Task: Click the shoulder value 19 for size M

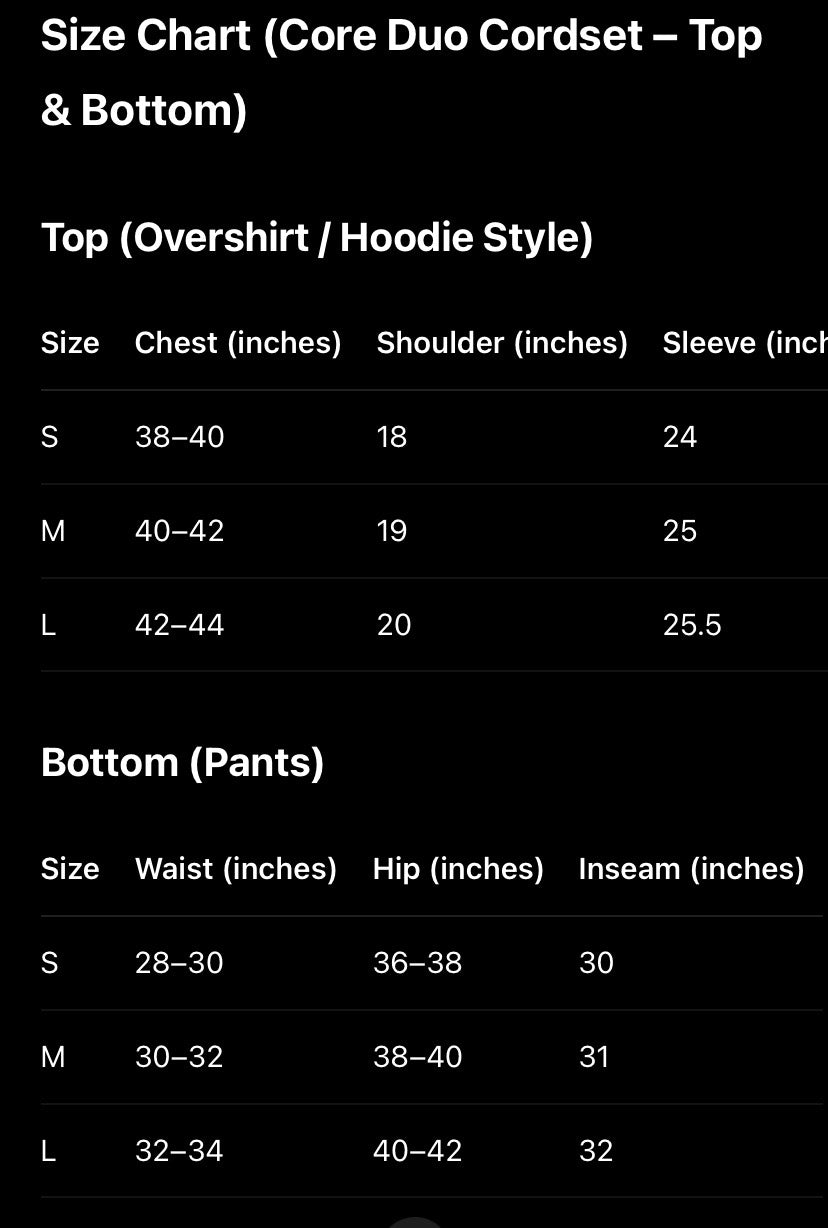Action: point(392,531)
